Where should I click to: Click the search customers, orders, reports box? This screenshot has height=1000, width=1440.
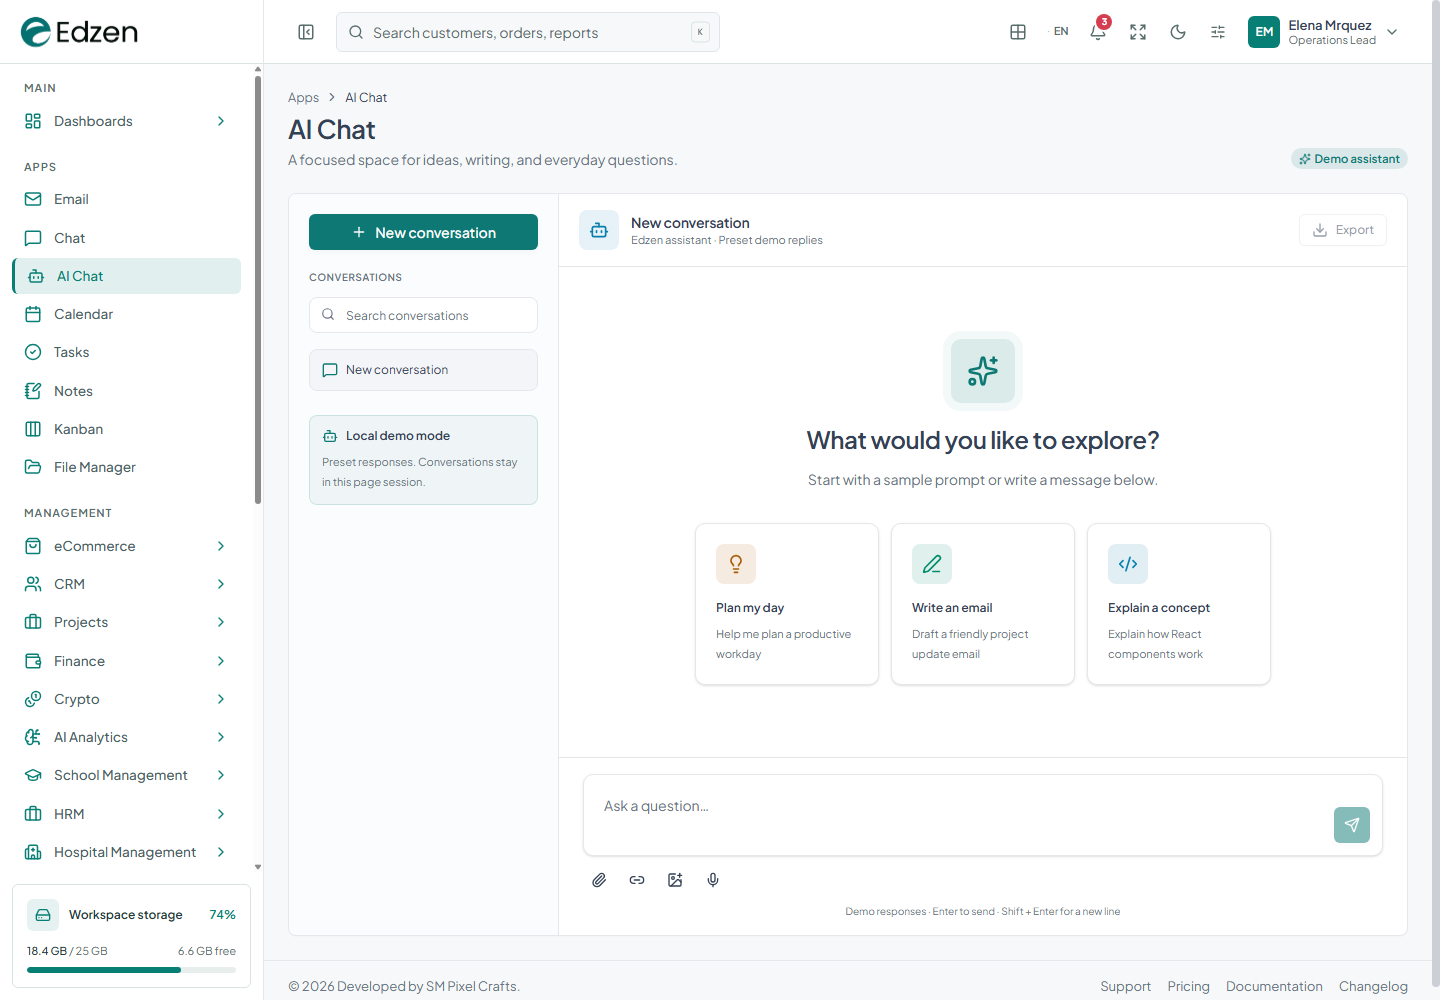(x=528, y=32)
